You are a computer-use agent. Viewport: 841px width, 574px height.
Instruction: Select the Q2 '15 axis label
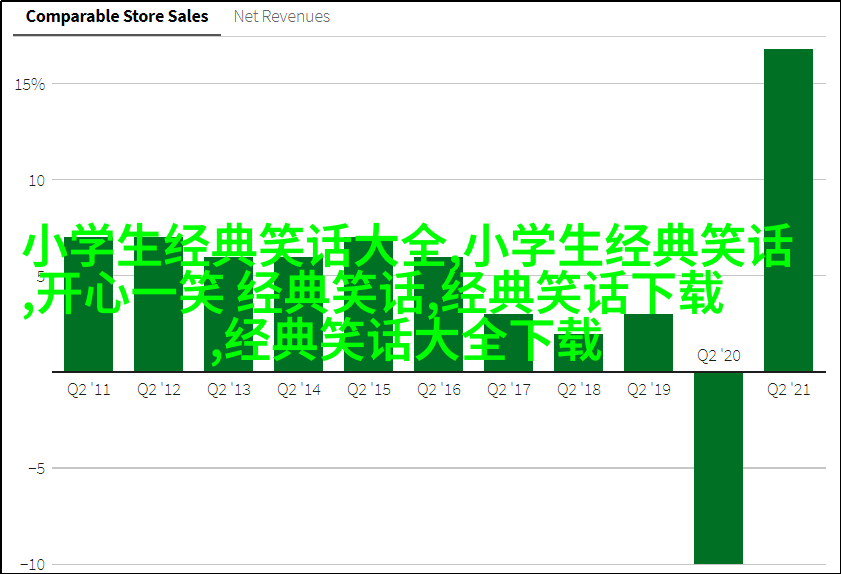click(369, 390)
